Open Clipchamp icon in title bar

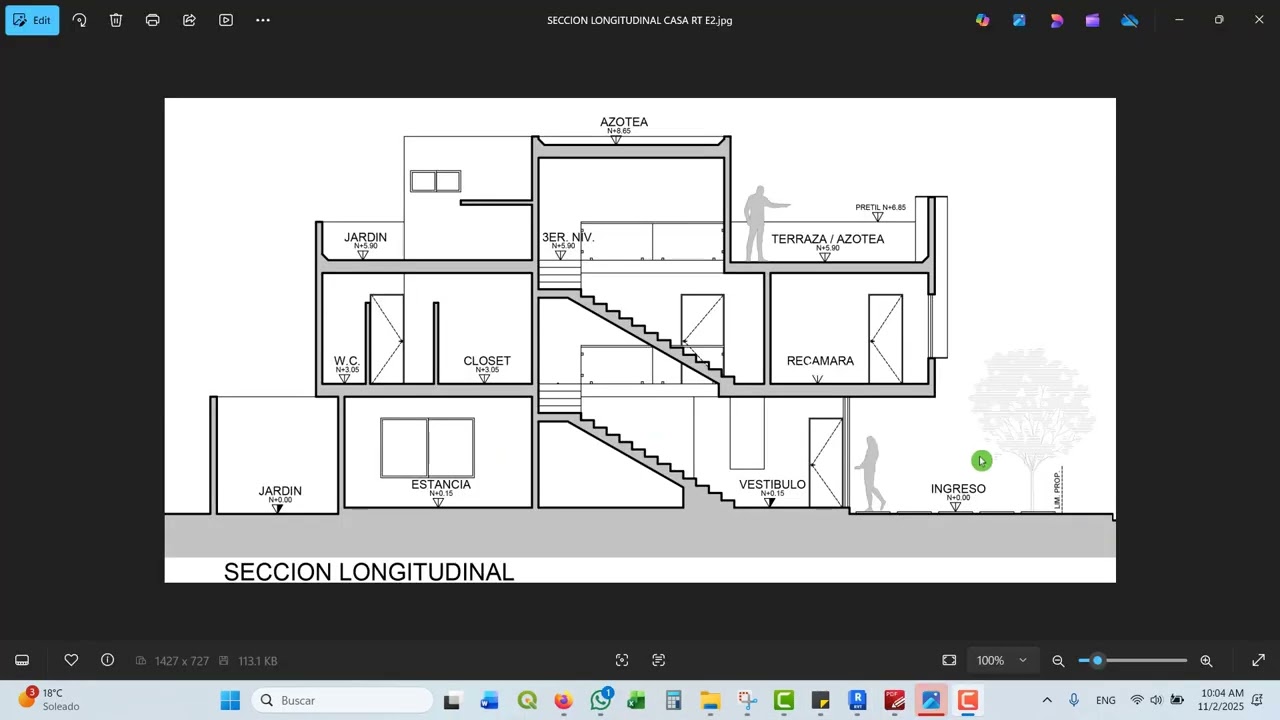point(1092,20)
